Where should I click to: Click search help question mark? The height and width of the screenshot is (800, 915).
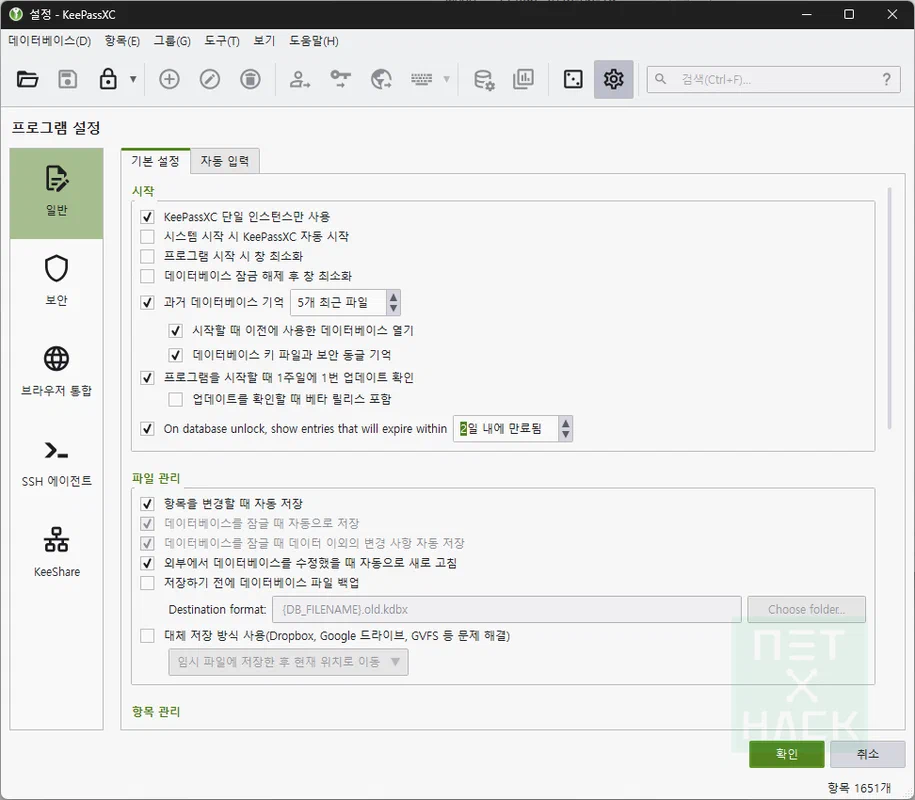tap(886, 79)
